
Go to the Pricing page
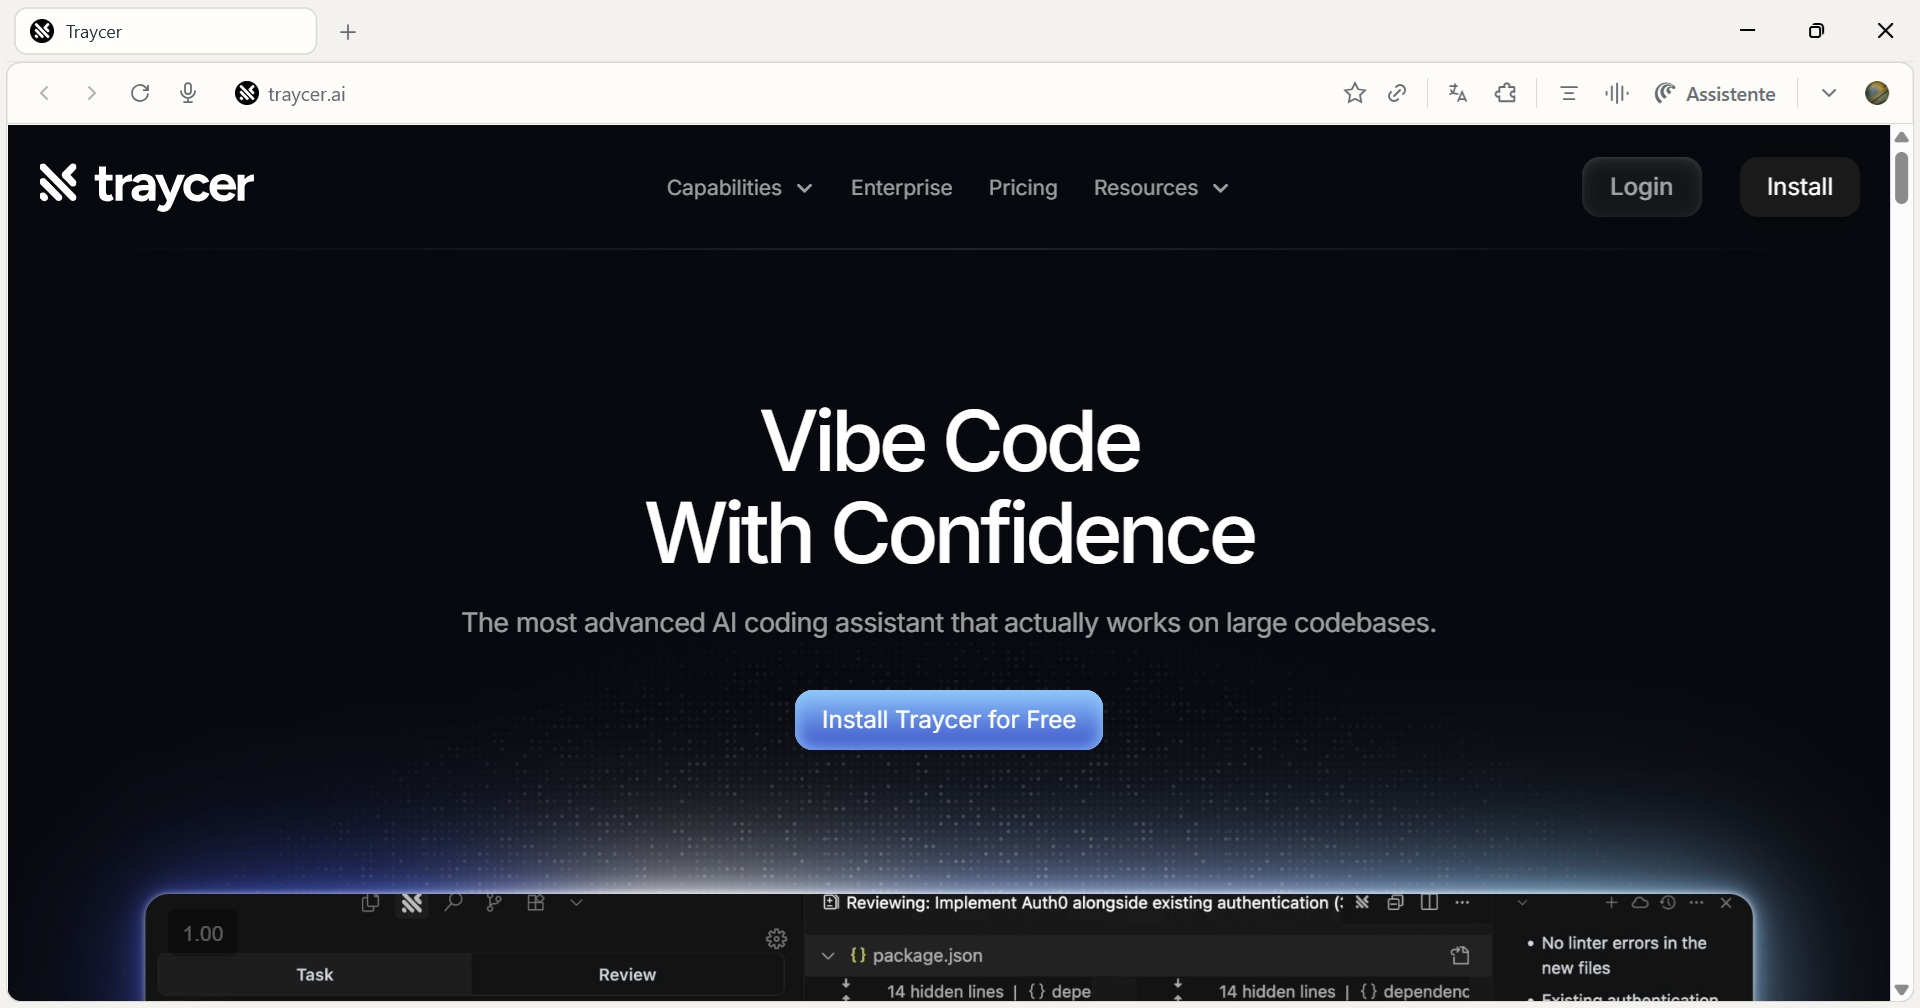point(1022,188)
